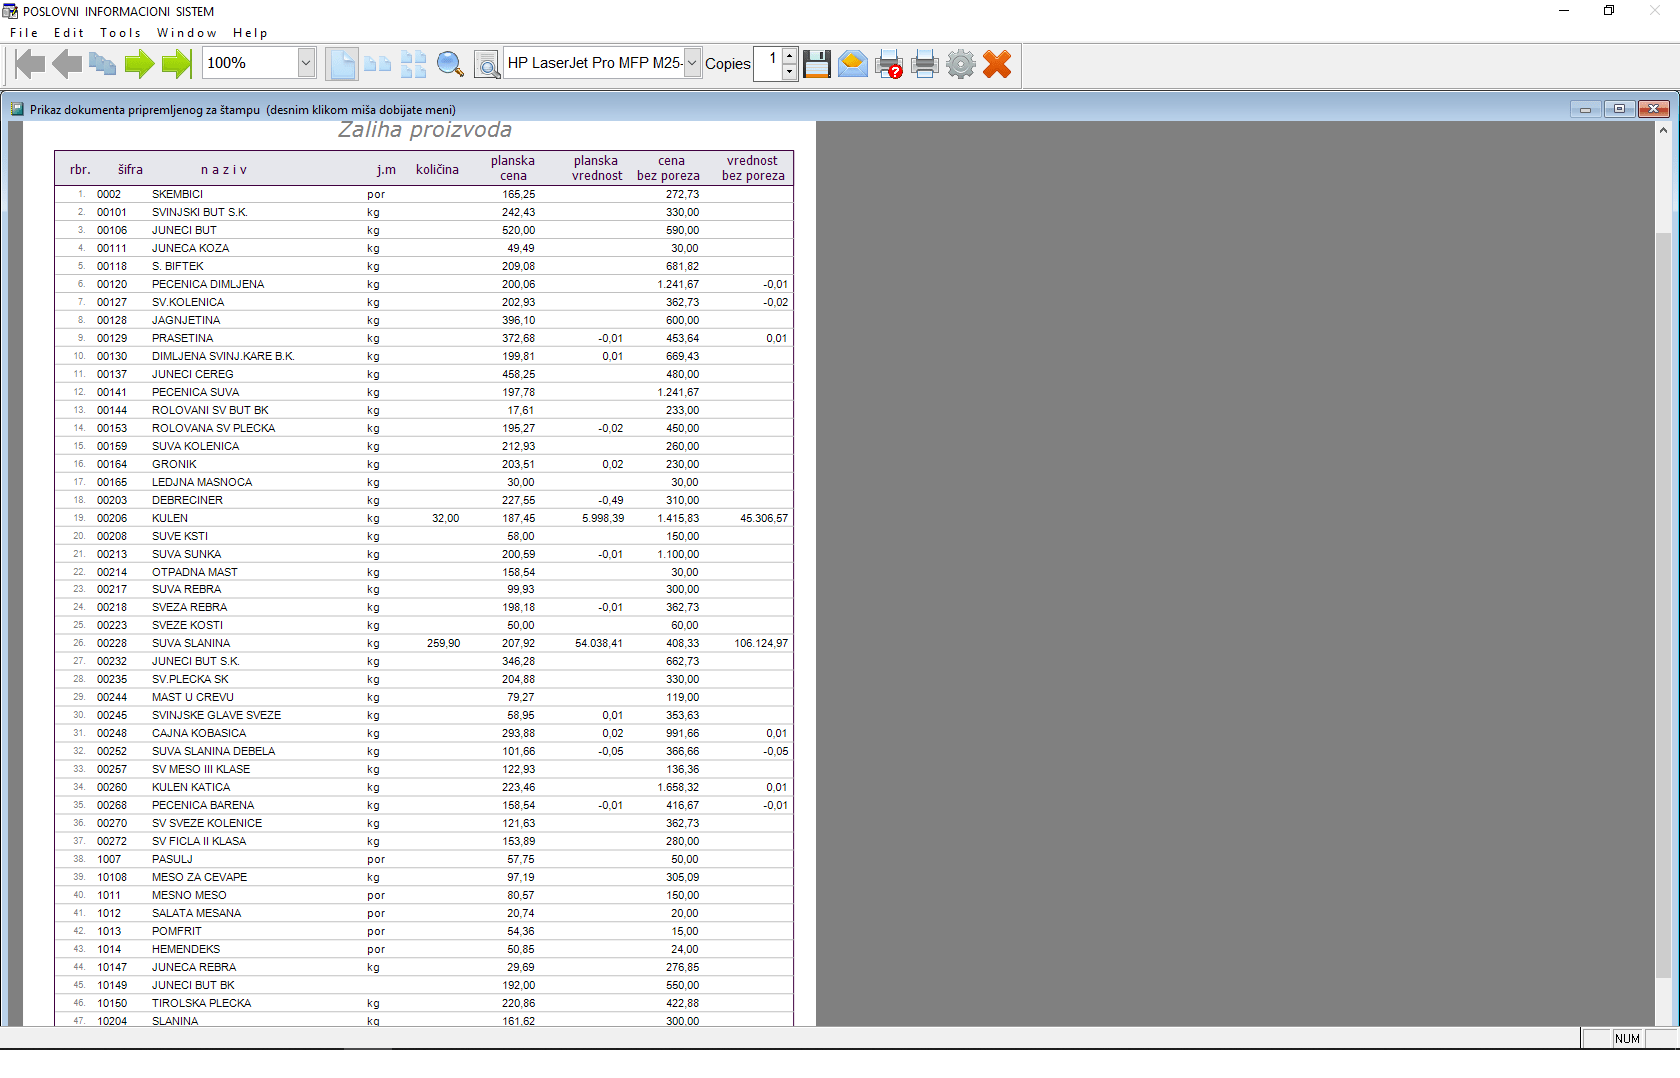The width and height of the screenshot is (1680, 1078).
Task: Open HP LaserJet printer selection dropdown
Action: pyautogui.click(x=692, y=63)
